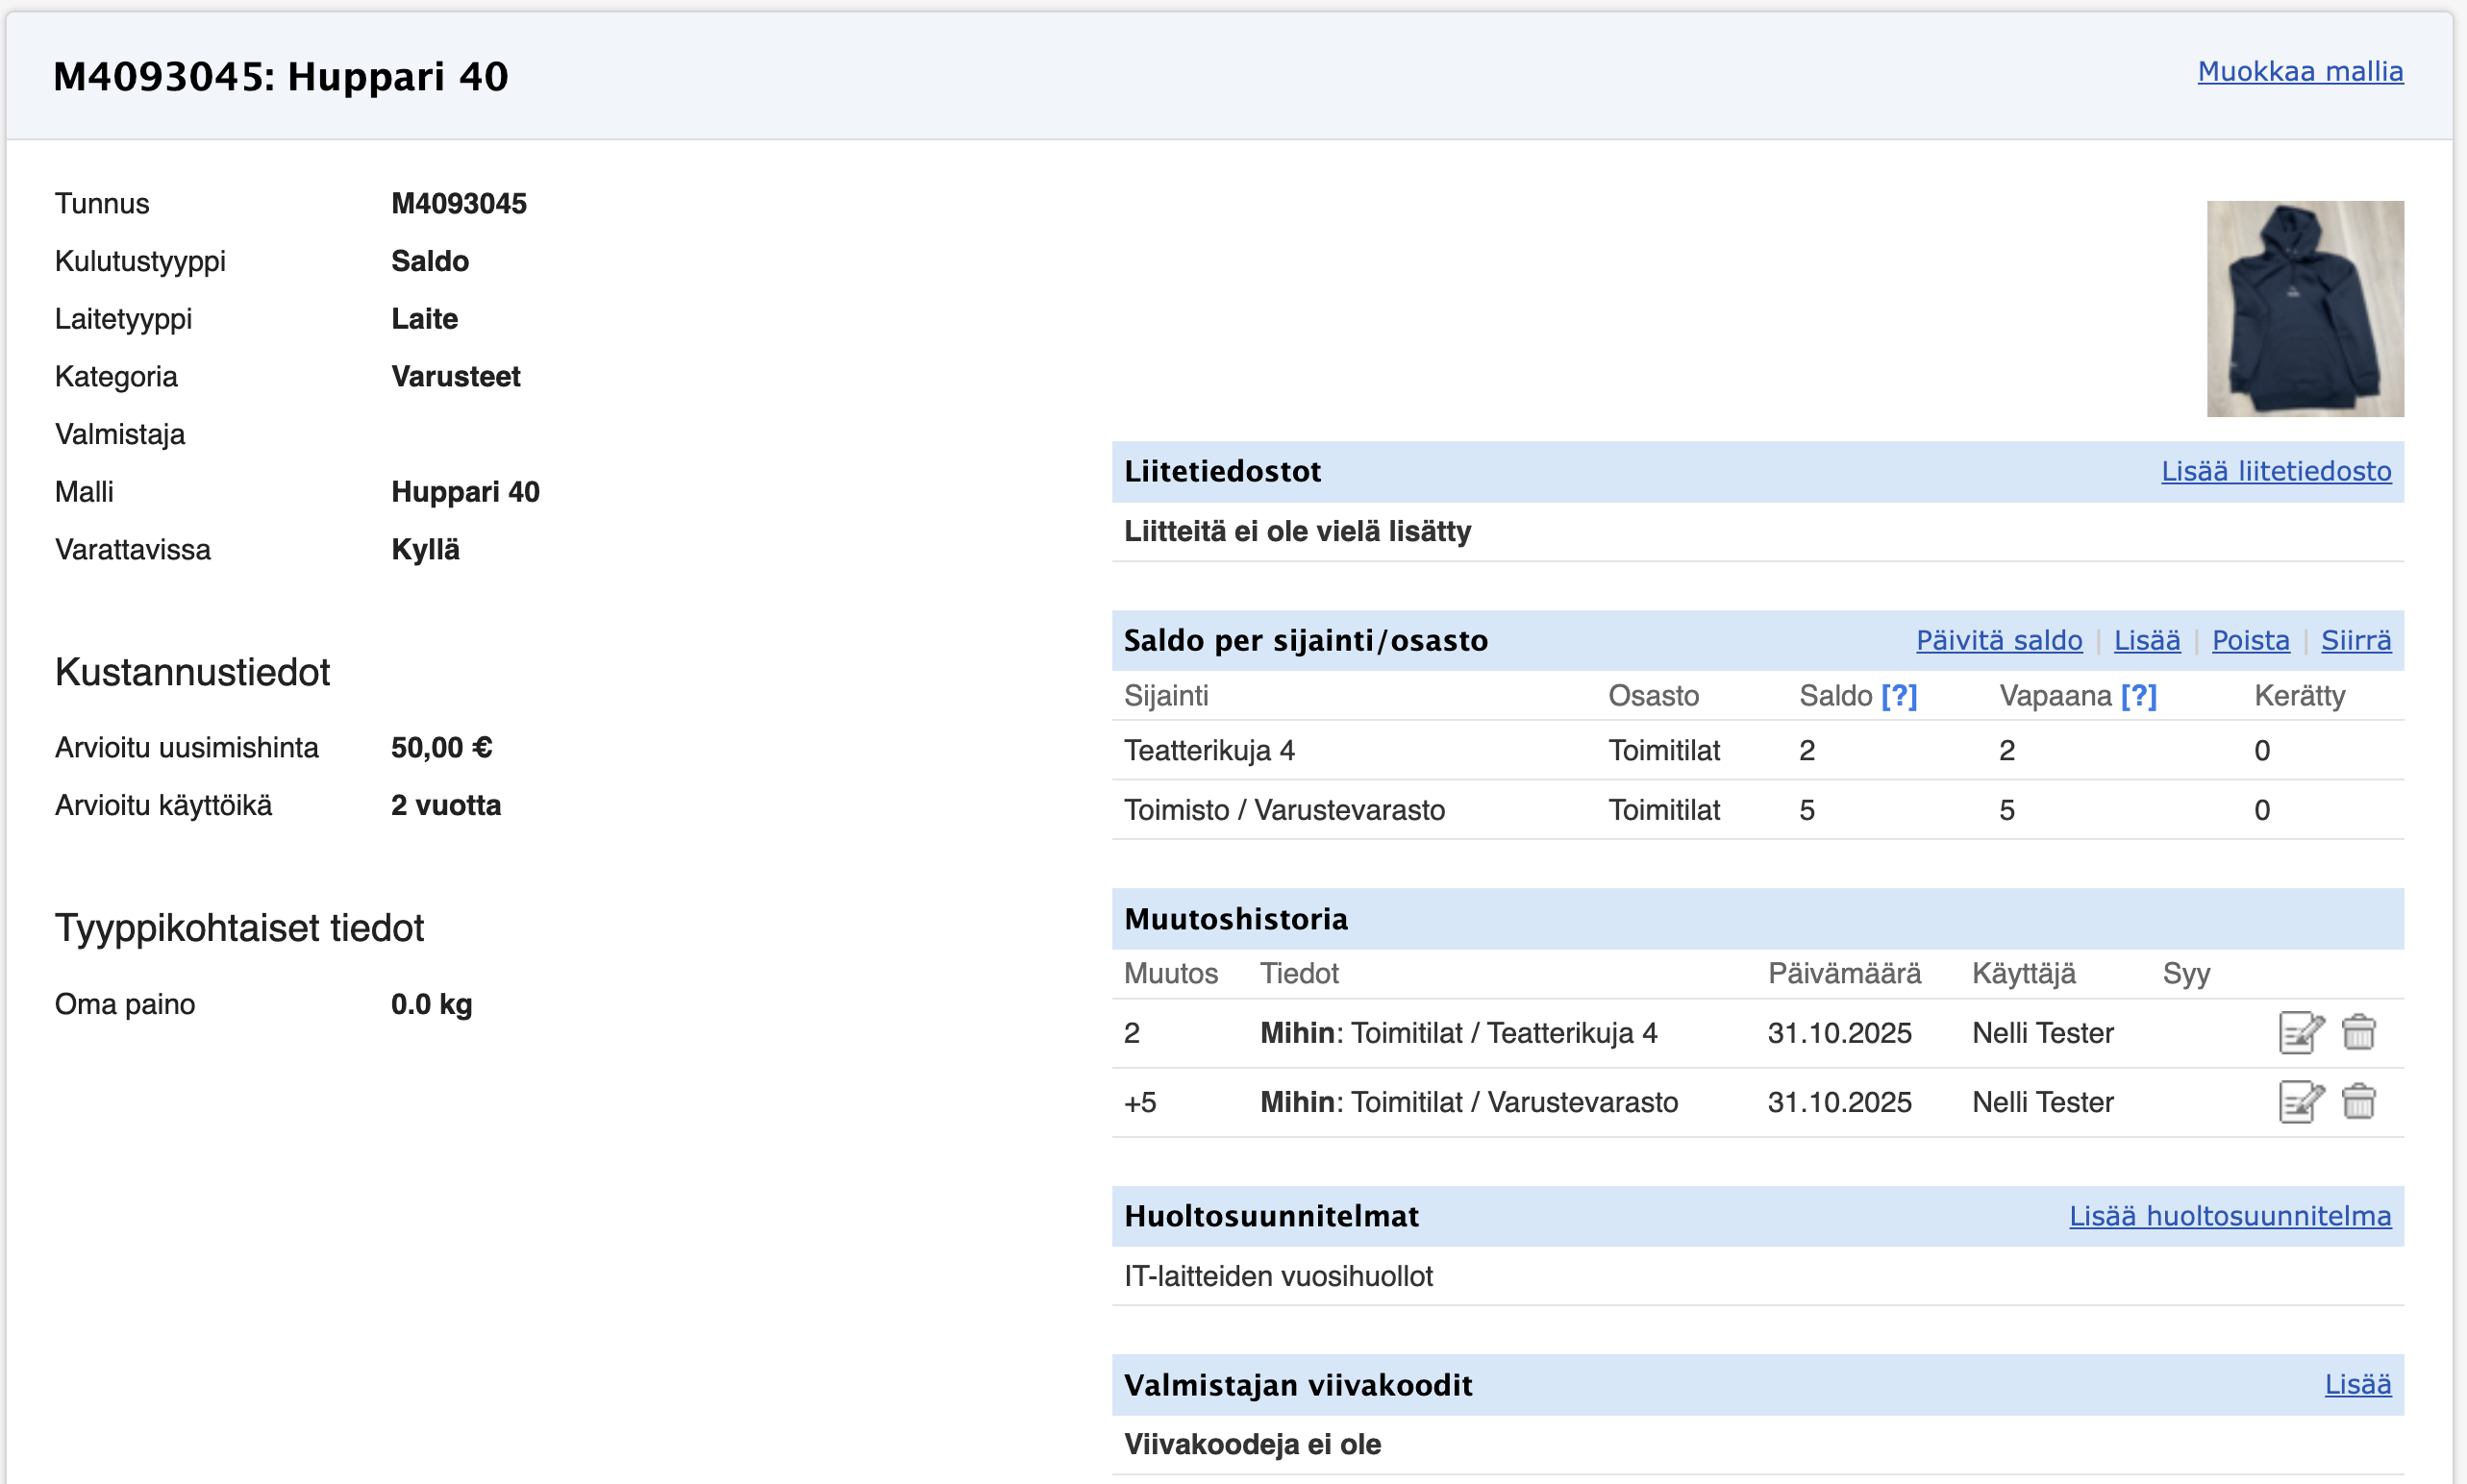Click Päivitä saldo link

click(1998, 640)
